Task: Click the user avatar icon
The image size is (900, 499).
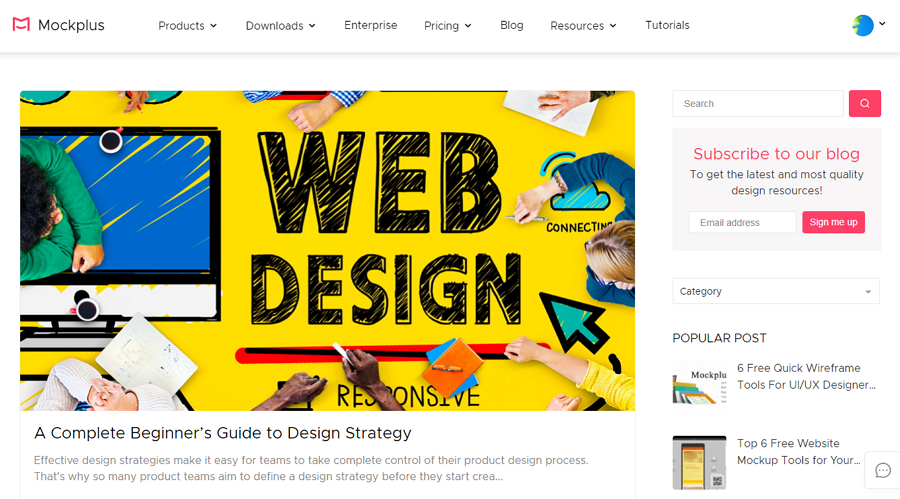Action: click(x=863, y=25)
